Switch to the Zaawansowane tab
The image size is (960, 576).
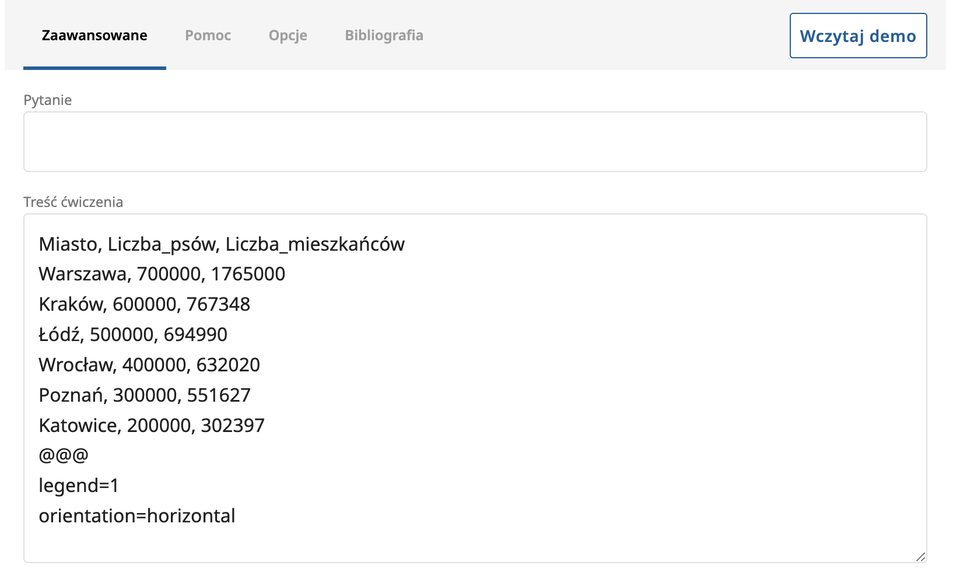coord(94,35)
